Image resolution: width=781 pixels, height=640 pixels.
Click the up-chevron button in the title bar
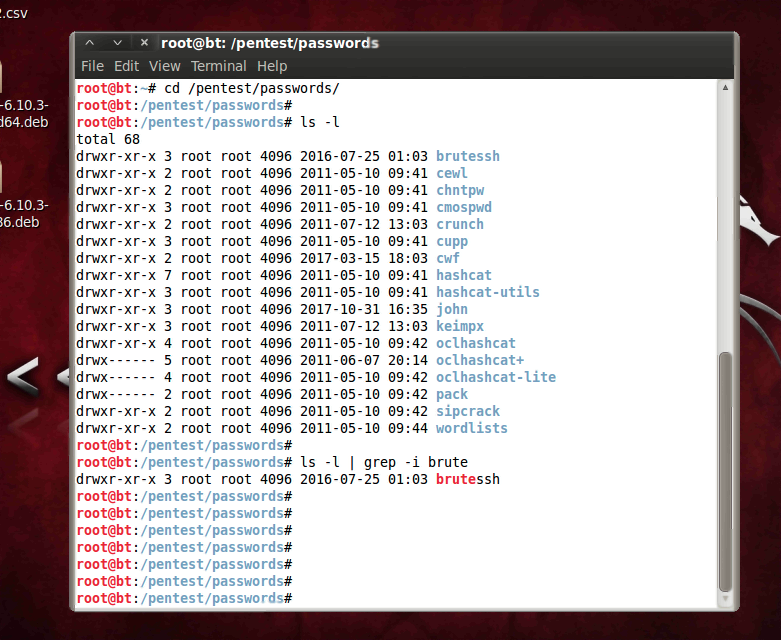(x=90, y=43)
